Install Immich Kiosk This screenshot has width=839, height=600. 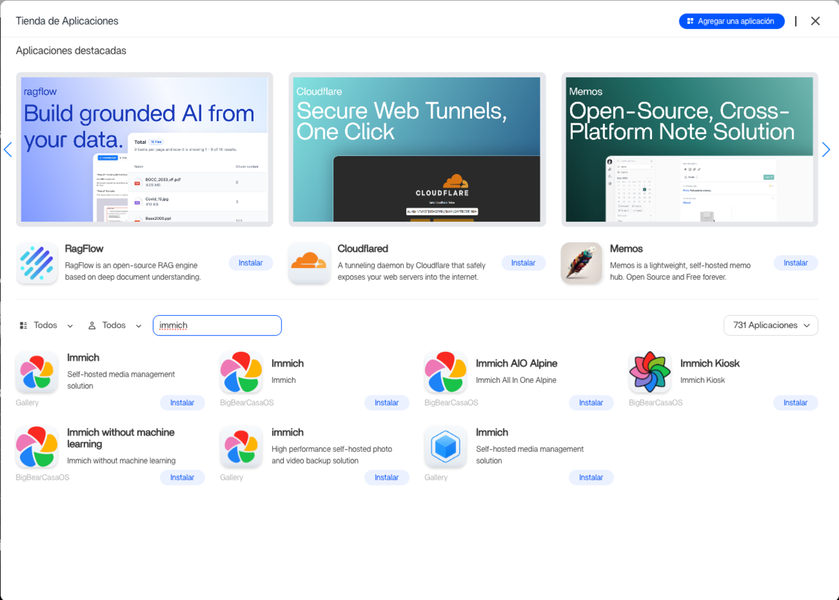[x=795, y=403]
